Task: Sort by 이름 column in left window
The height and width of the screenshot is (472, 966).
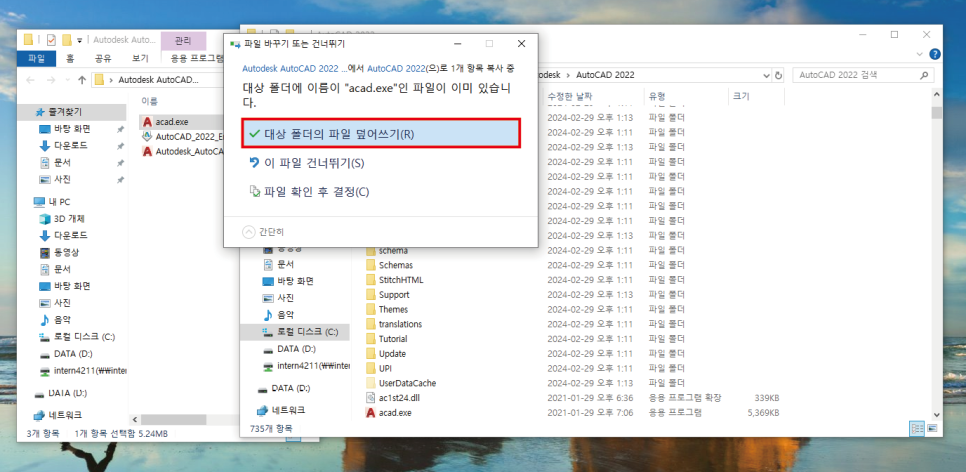Action: click(149, 100)
